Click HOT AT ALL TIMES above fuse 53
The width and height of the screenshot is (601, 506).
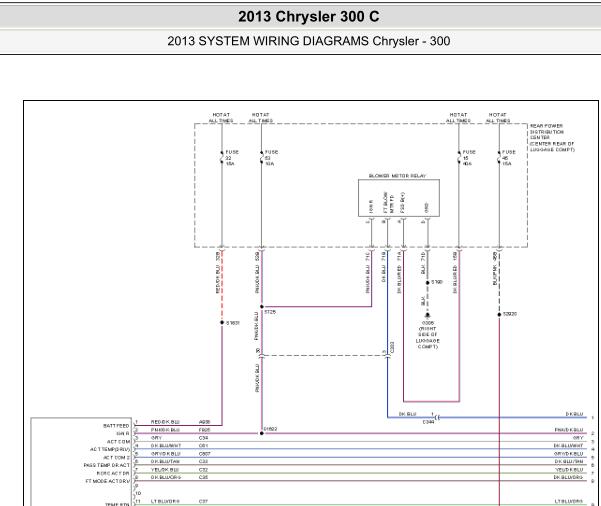click(261, 118)
